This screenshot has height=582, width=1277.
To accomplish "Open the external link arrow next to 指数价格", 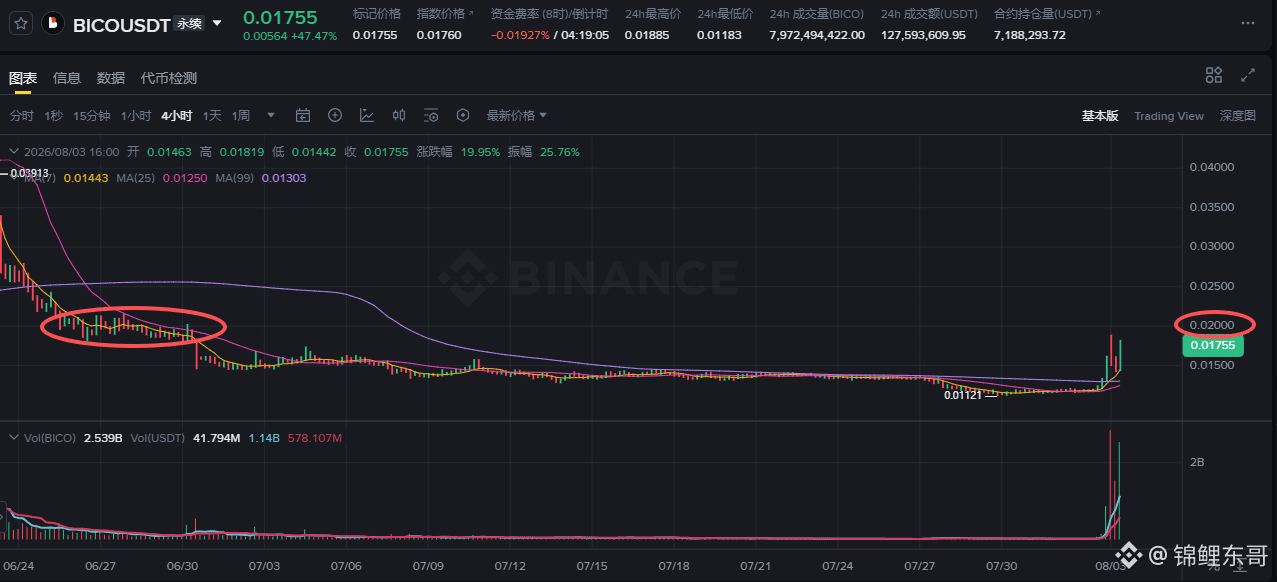I will click(x=471, y=14).
